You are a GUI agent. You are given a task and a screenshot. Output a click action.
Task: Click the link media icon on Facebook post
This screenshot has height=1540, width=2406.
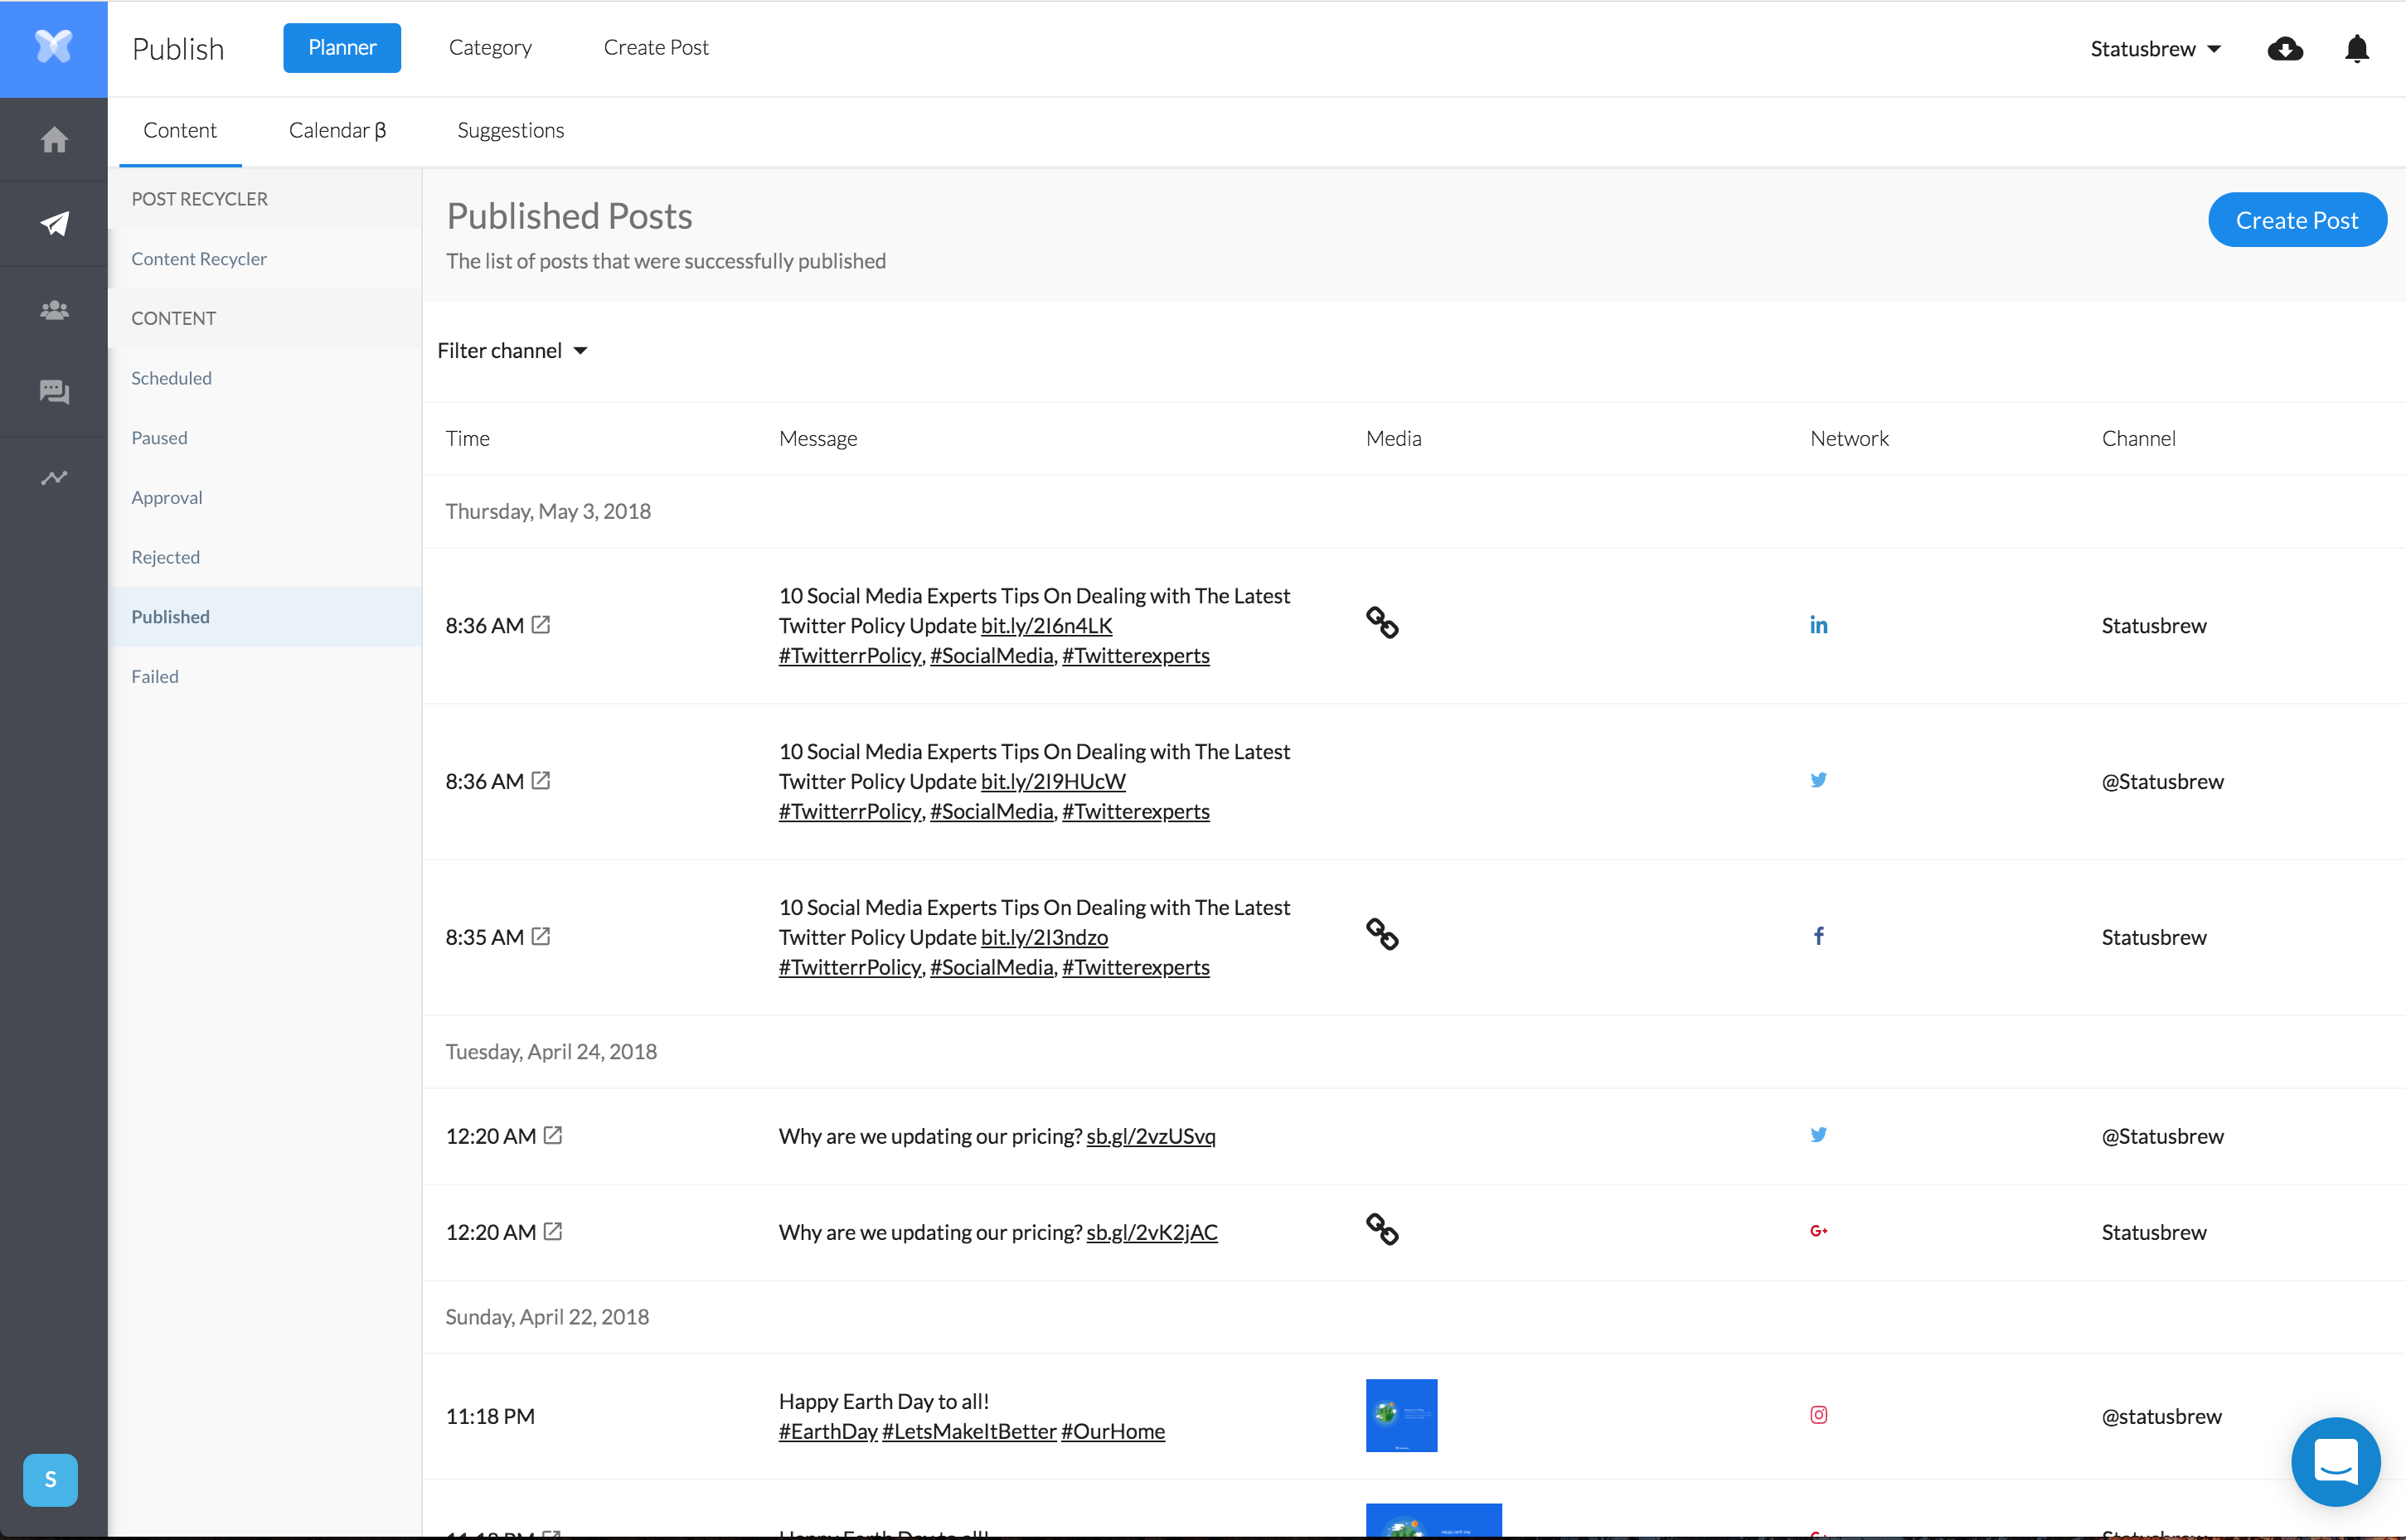(x=1382, y=934)
